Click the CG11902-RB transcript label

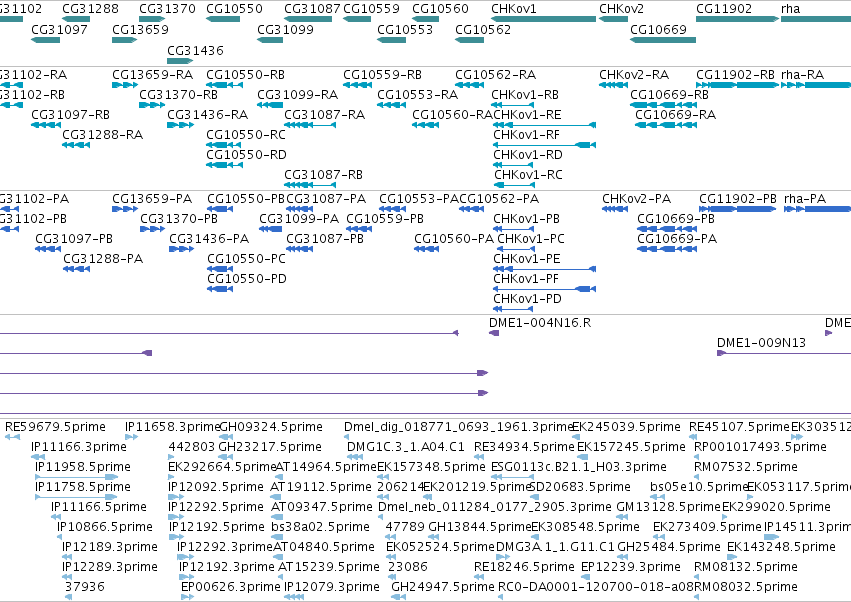735,74
